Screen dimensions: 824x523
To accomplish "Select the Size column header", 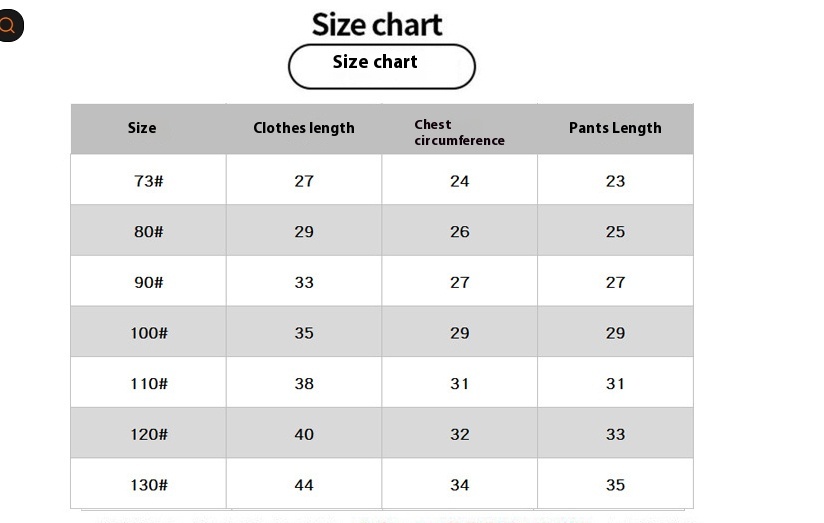I will [x=142, y=128].
